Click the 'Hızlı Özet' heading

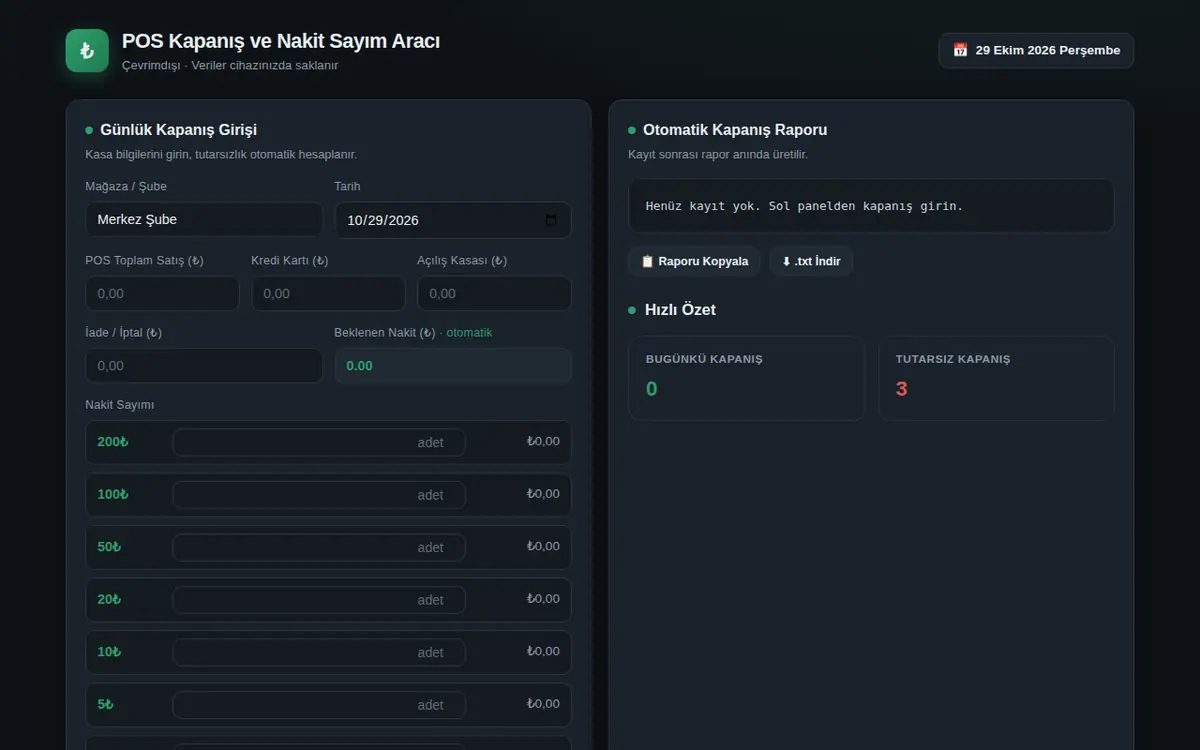(x=680, y=310)
